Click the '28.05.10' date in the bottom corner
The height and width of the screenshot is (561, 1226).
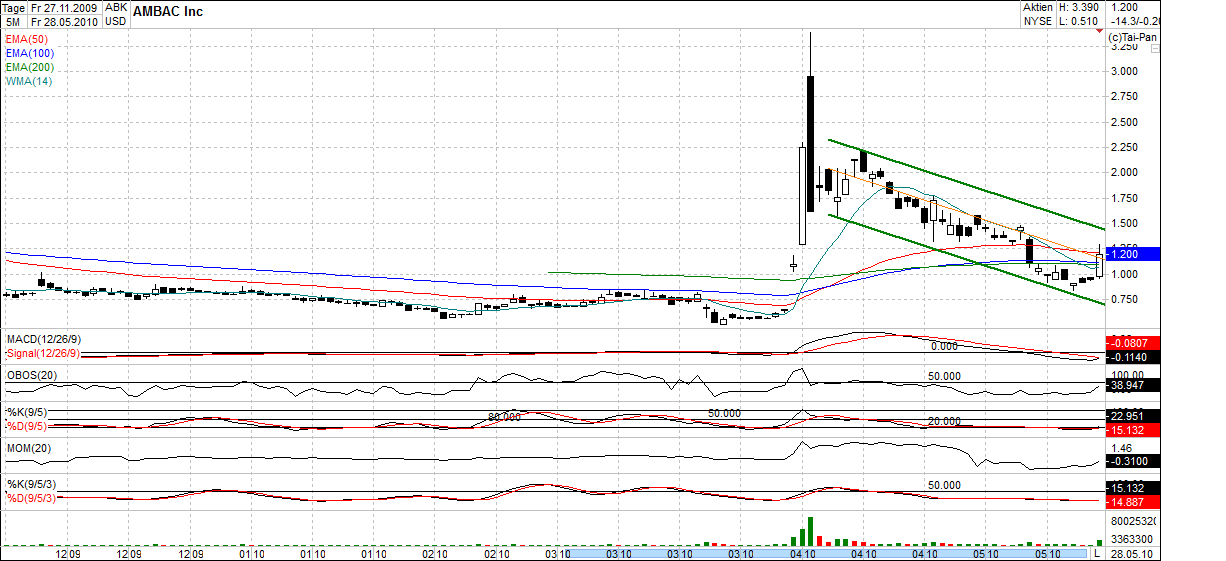pyautogui.click(x=1134, y=553)
